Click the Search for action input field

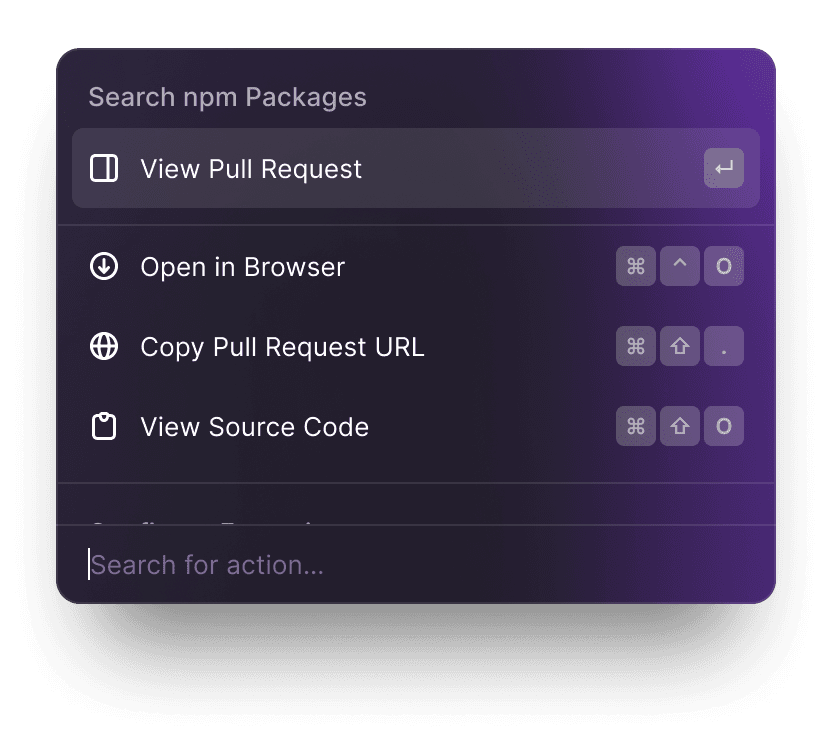tap(300, 565)
